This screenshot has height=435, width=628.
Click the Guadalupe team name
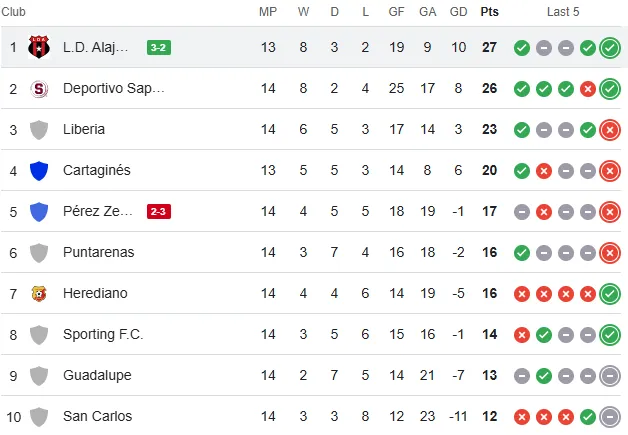[x=98, y=375]
